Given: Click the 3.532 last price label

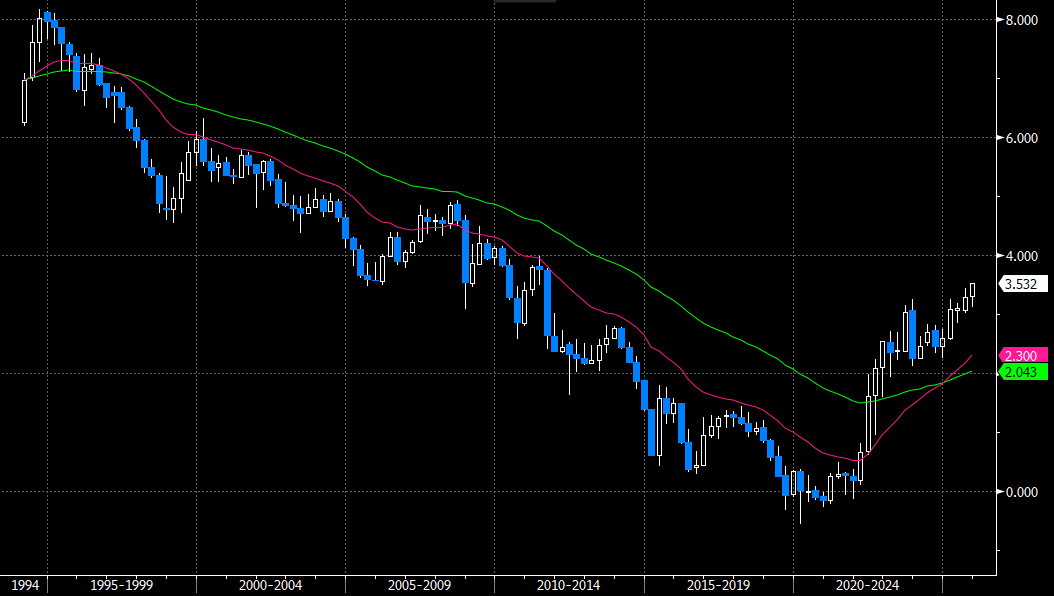Looking at the screenshot, I should pyautogui.click(x=1022, y=284).
